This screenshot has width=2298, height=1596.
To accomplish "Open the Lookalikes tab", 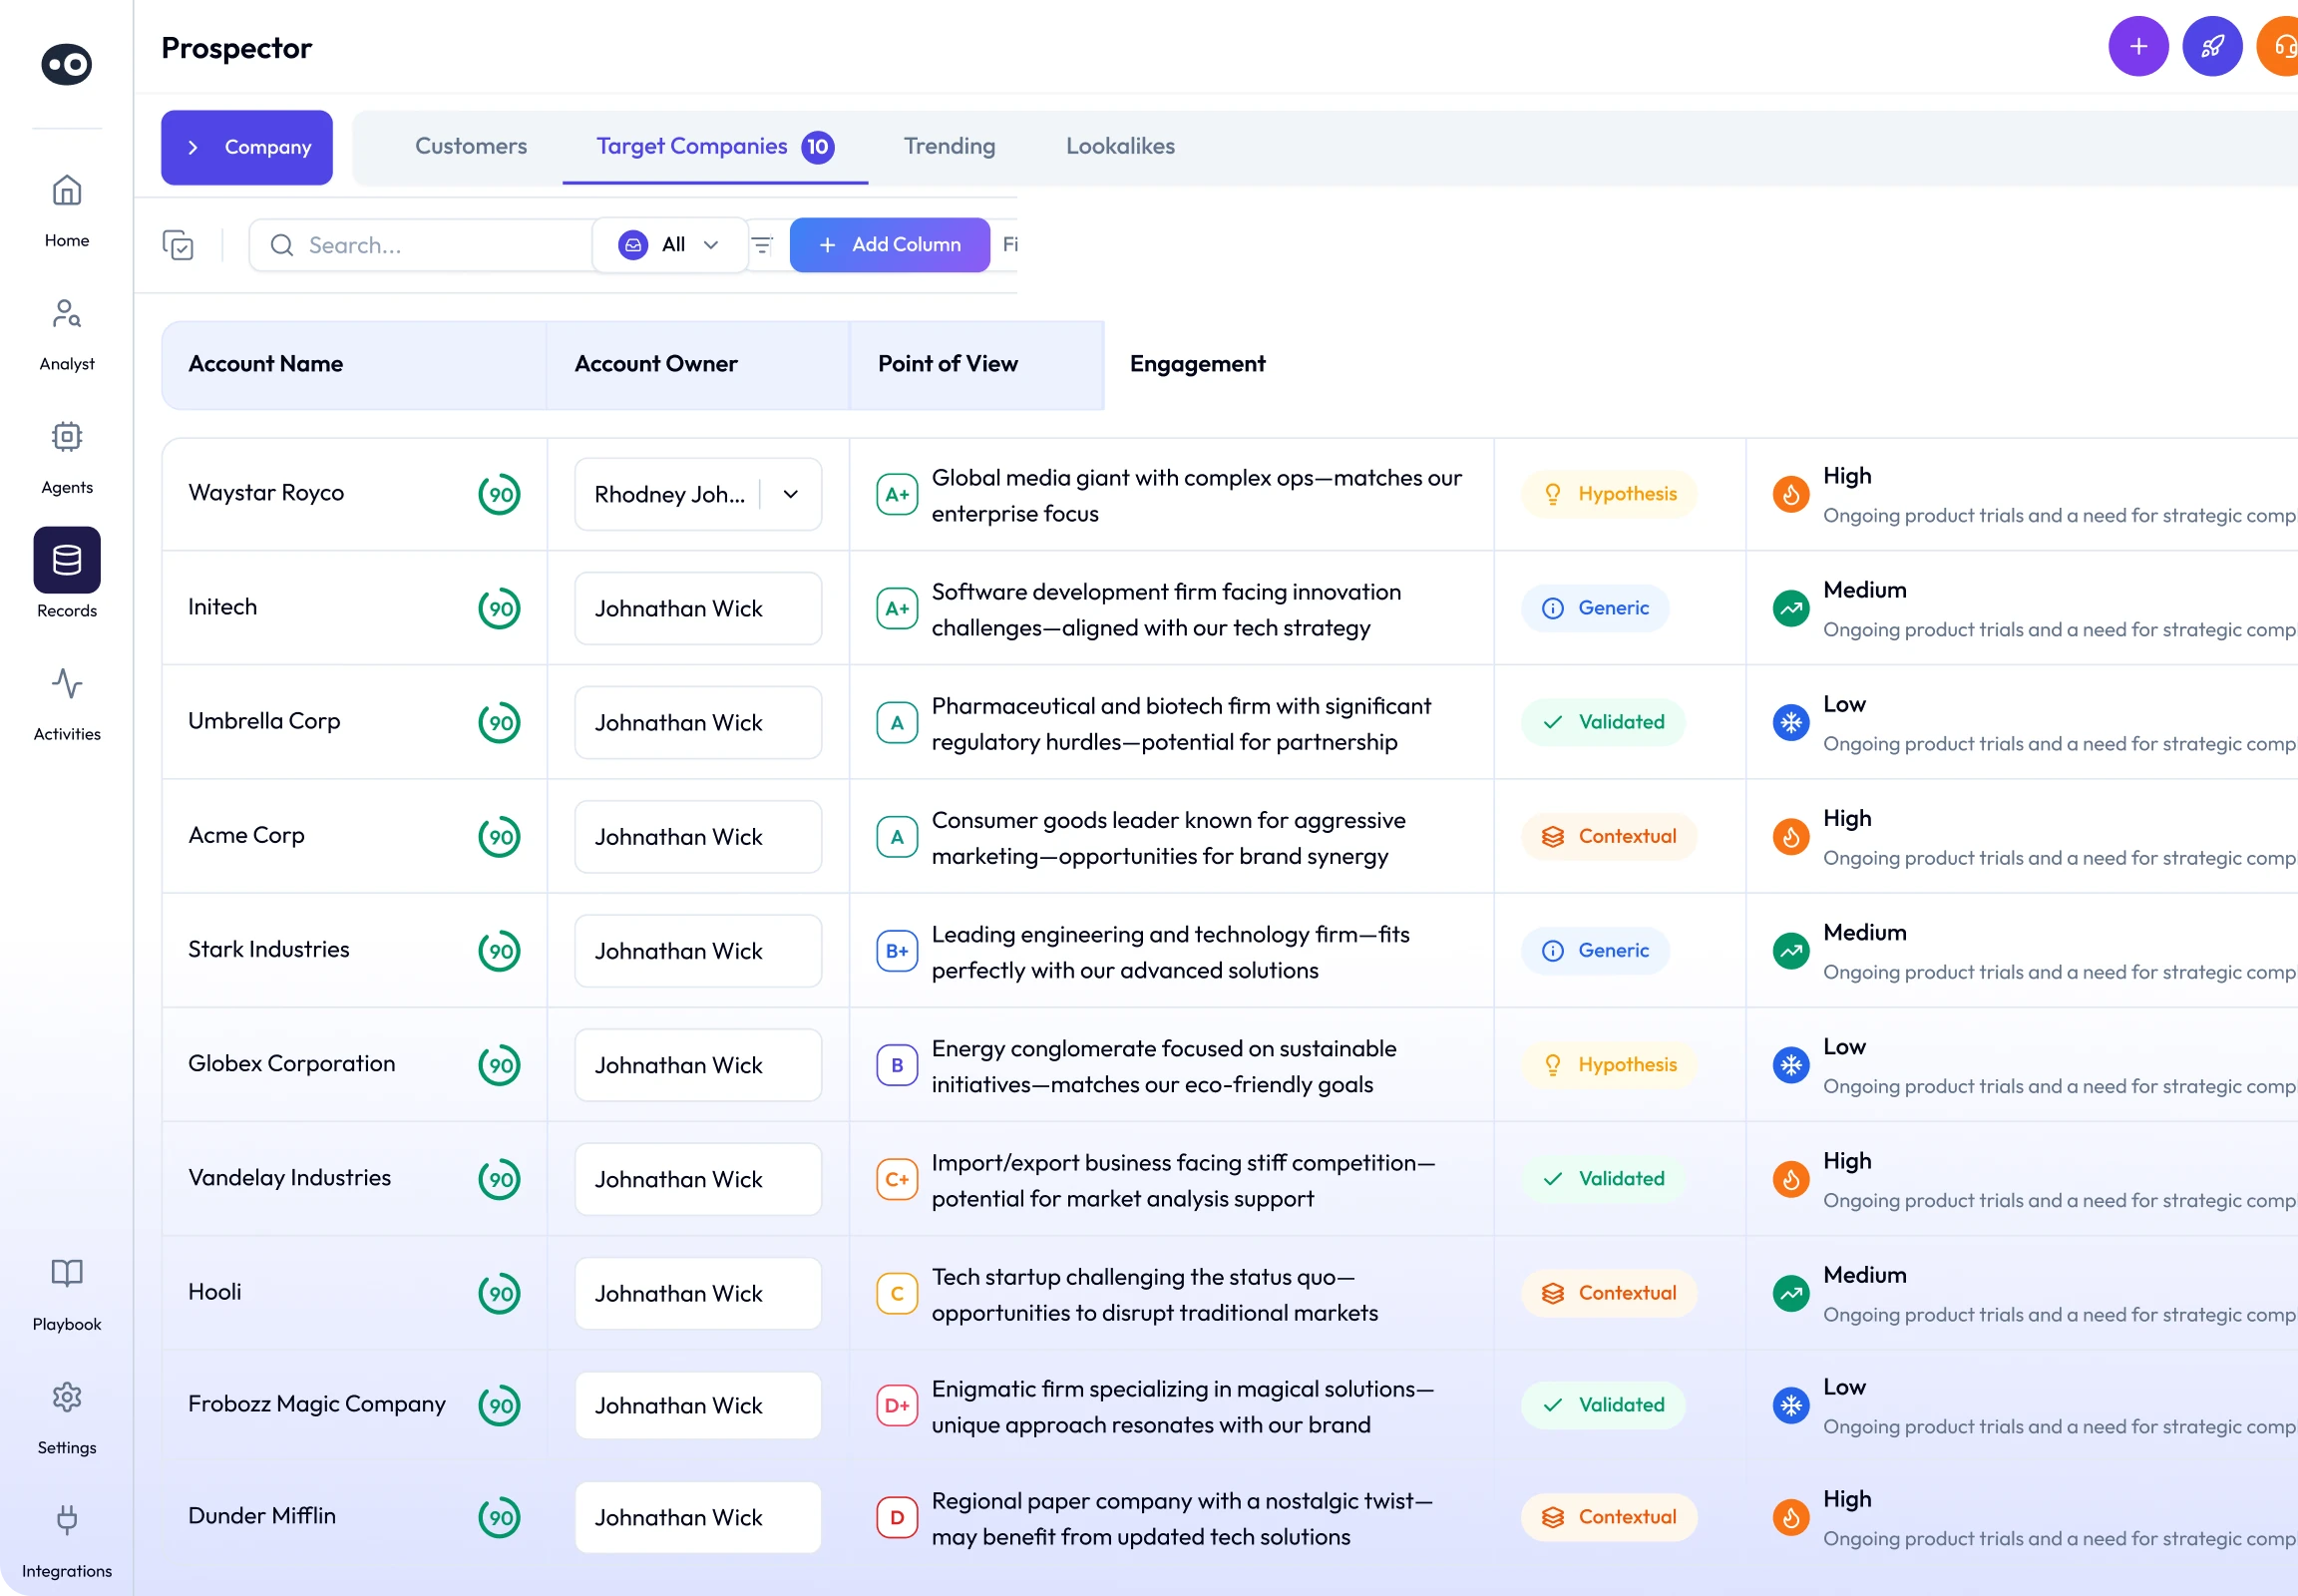I will coord(1120,146).
